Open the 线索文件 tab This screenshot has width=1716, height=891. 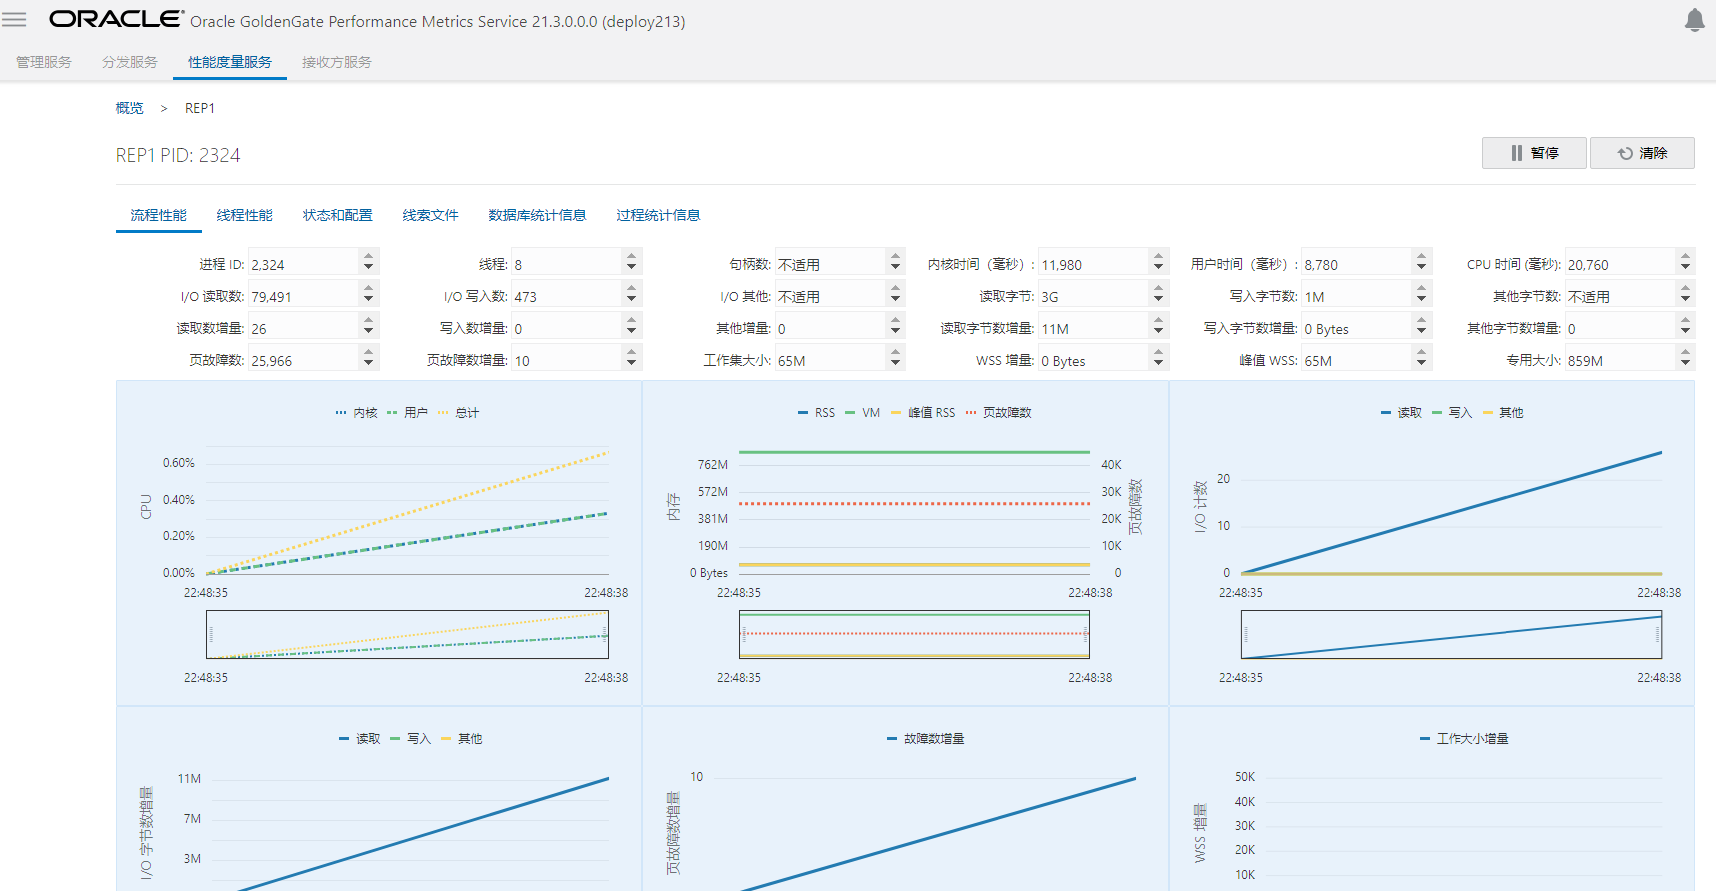(x=431, y=215)
